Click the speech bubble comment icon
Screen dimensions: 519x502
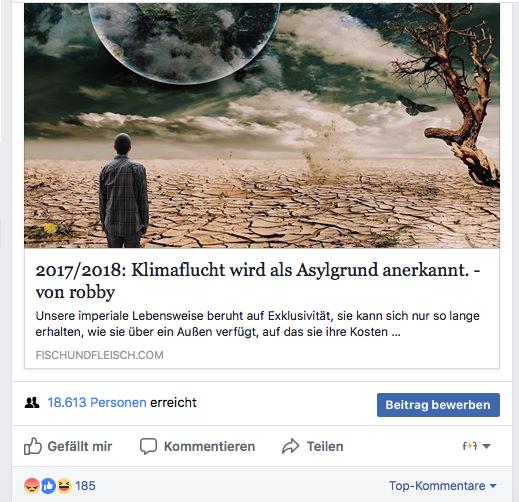pyautogui.click(x=148, y=446)
